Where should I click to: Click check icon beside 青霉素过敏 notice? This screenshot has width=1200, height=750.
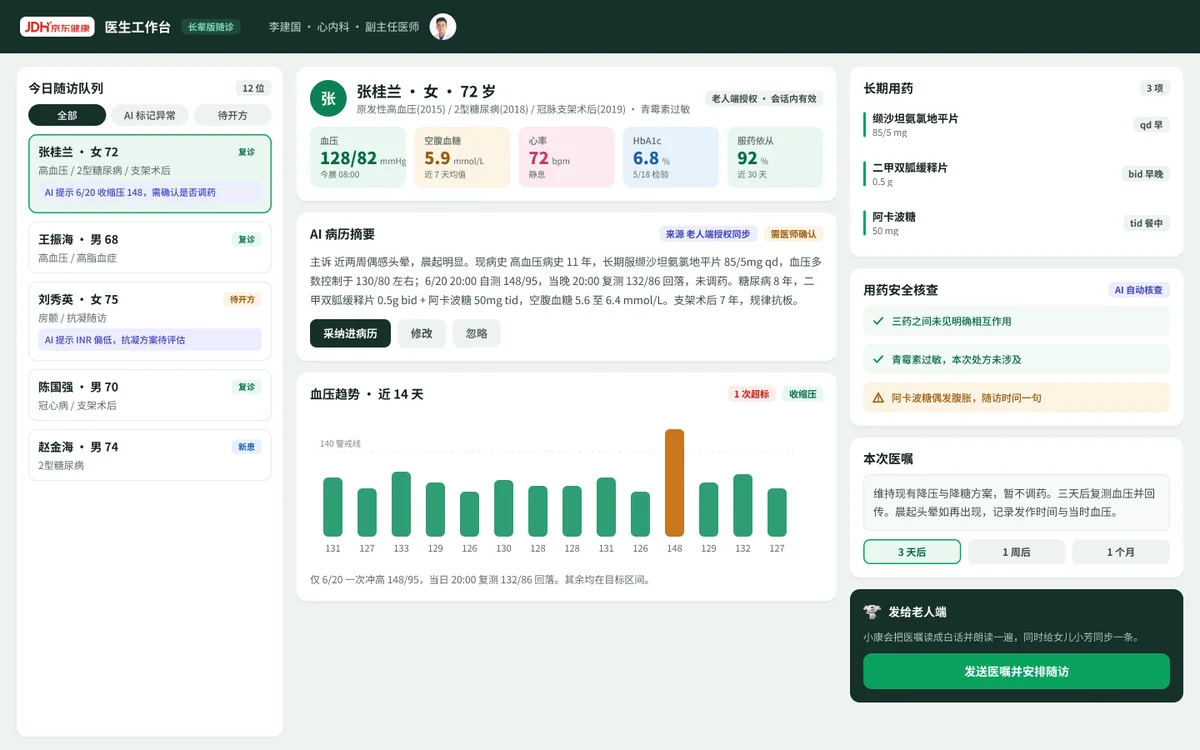tap(878, 359)
